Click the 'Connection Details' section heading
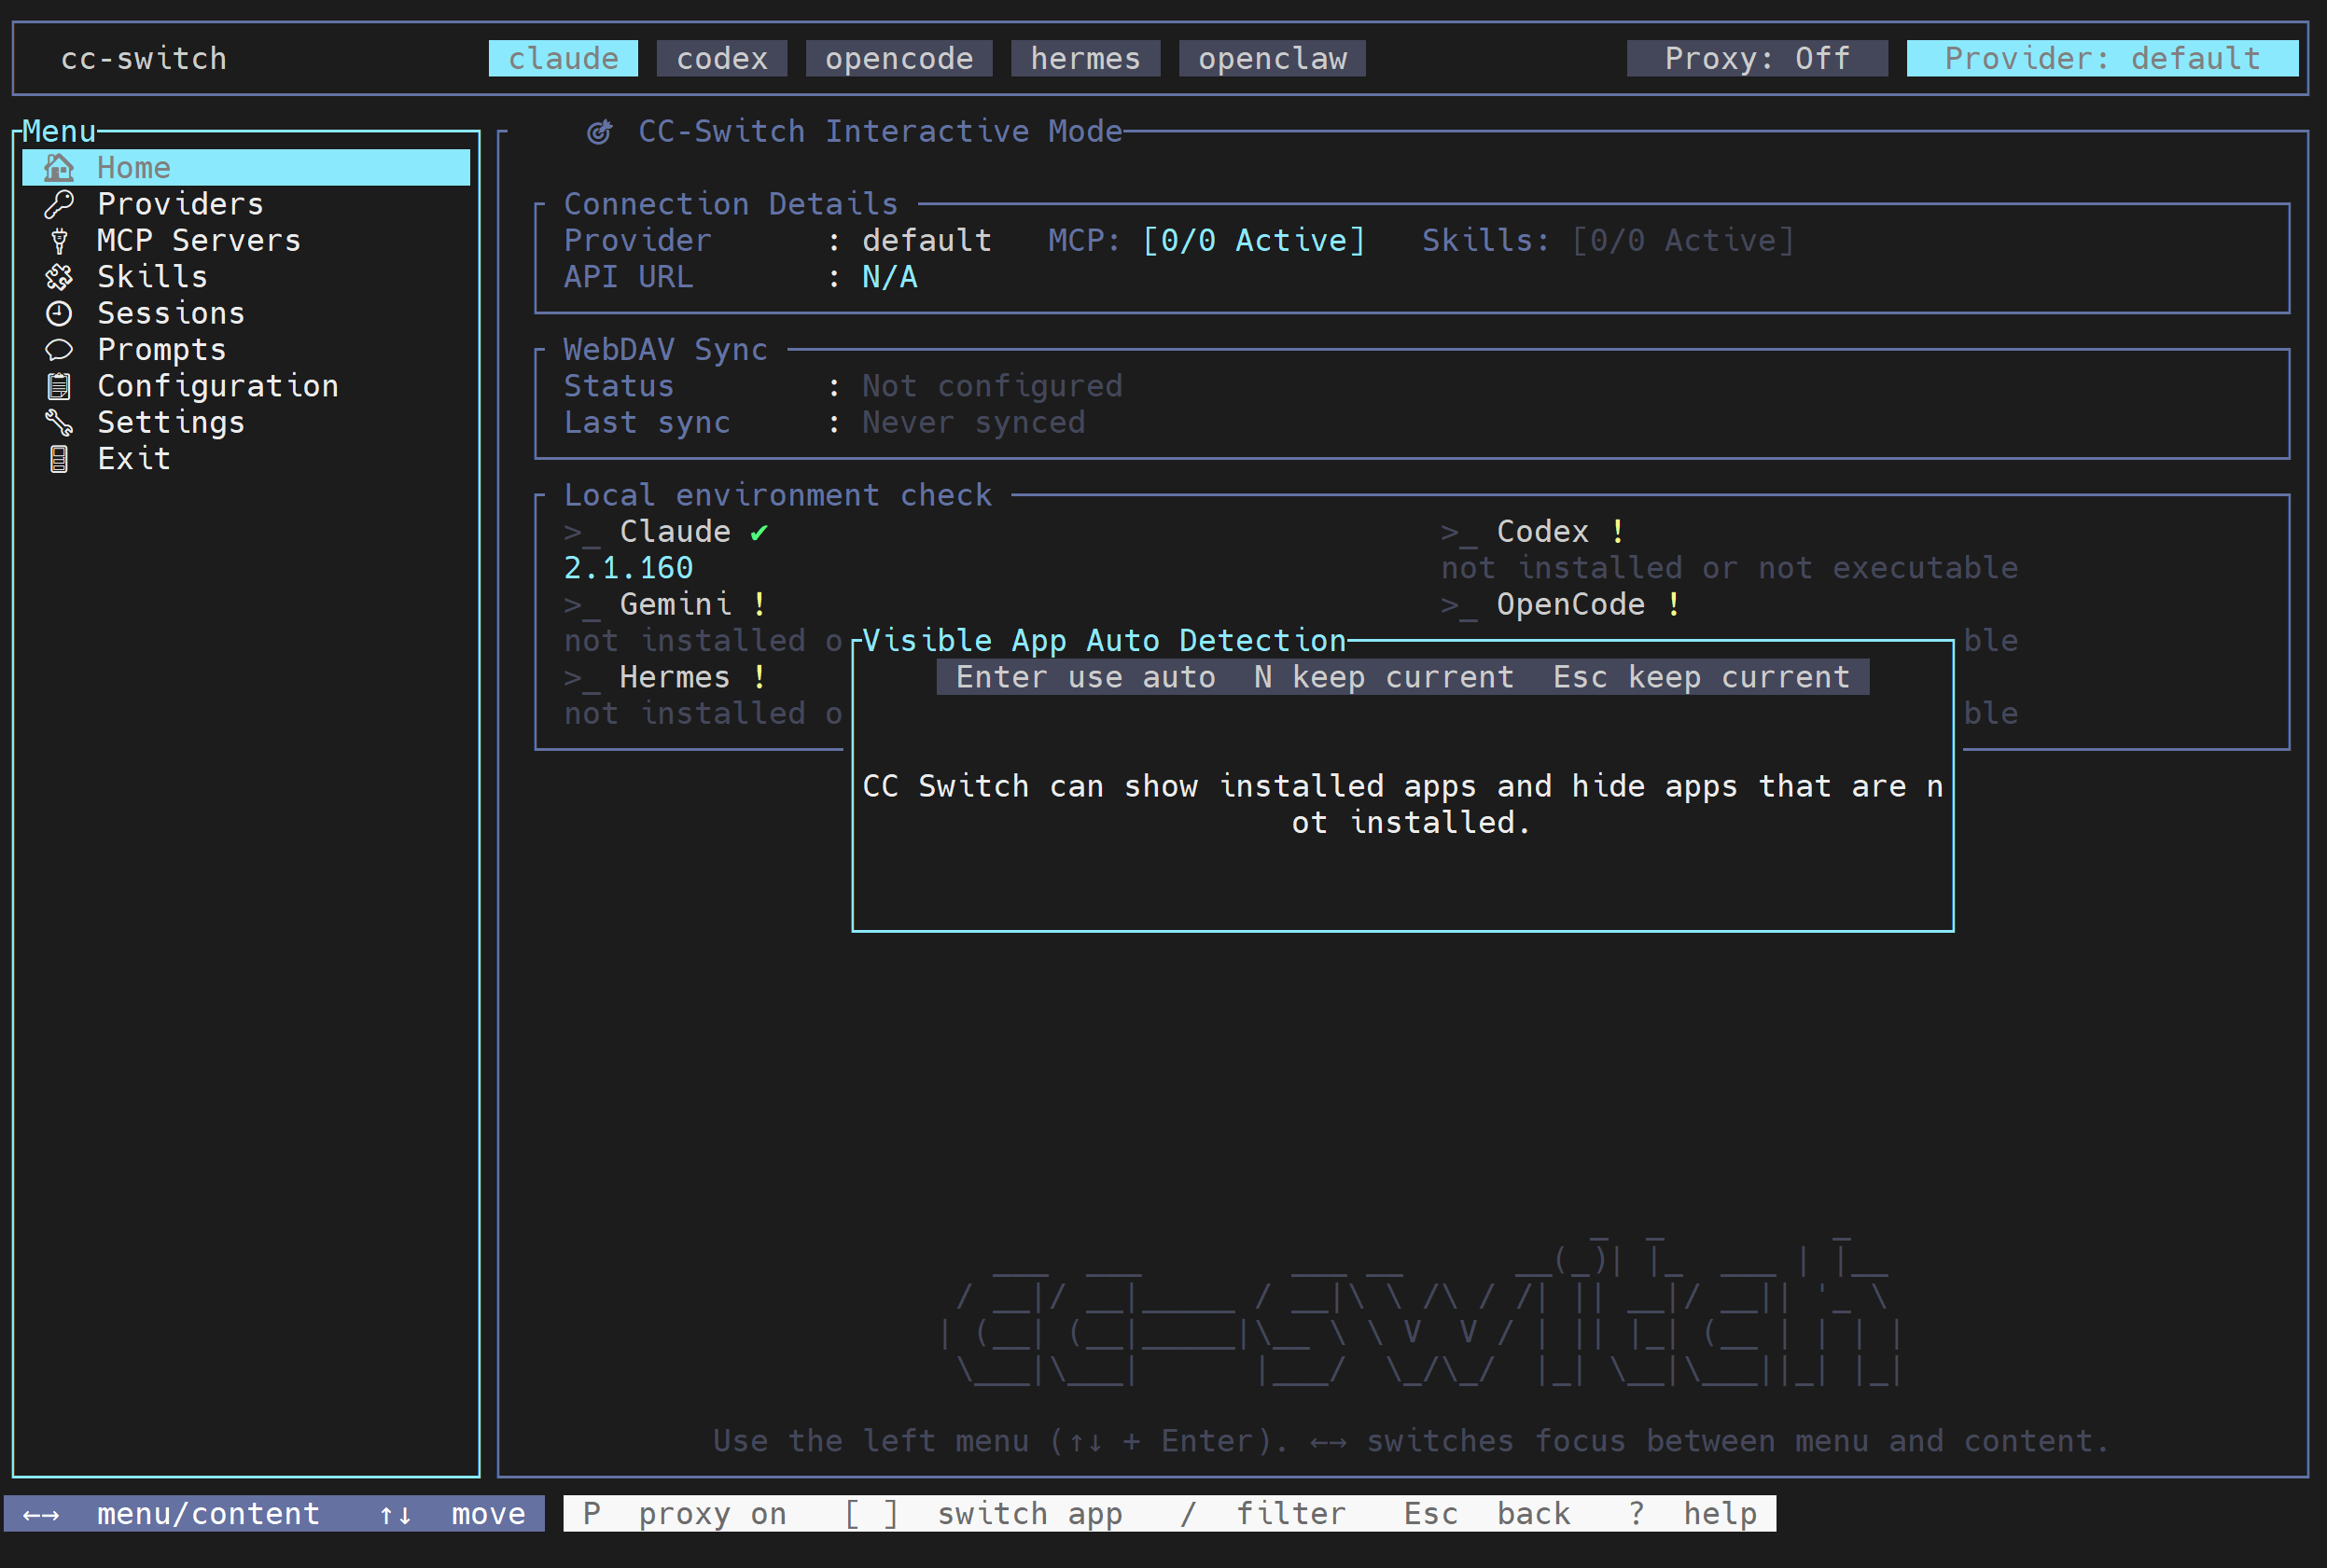 [731, 204]
